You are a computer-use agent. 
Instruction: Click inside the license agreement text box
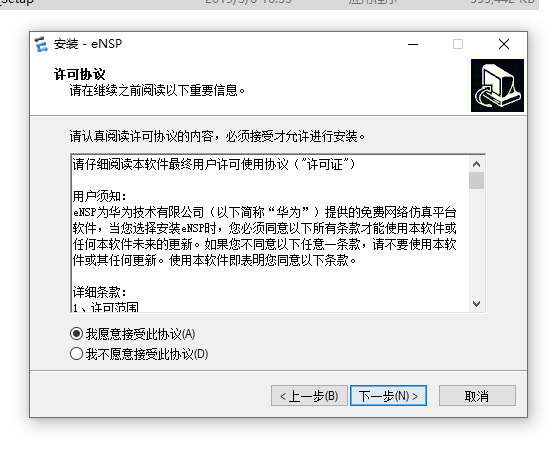[x=270, y=234]
